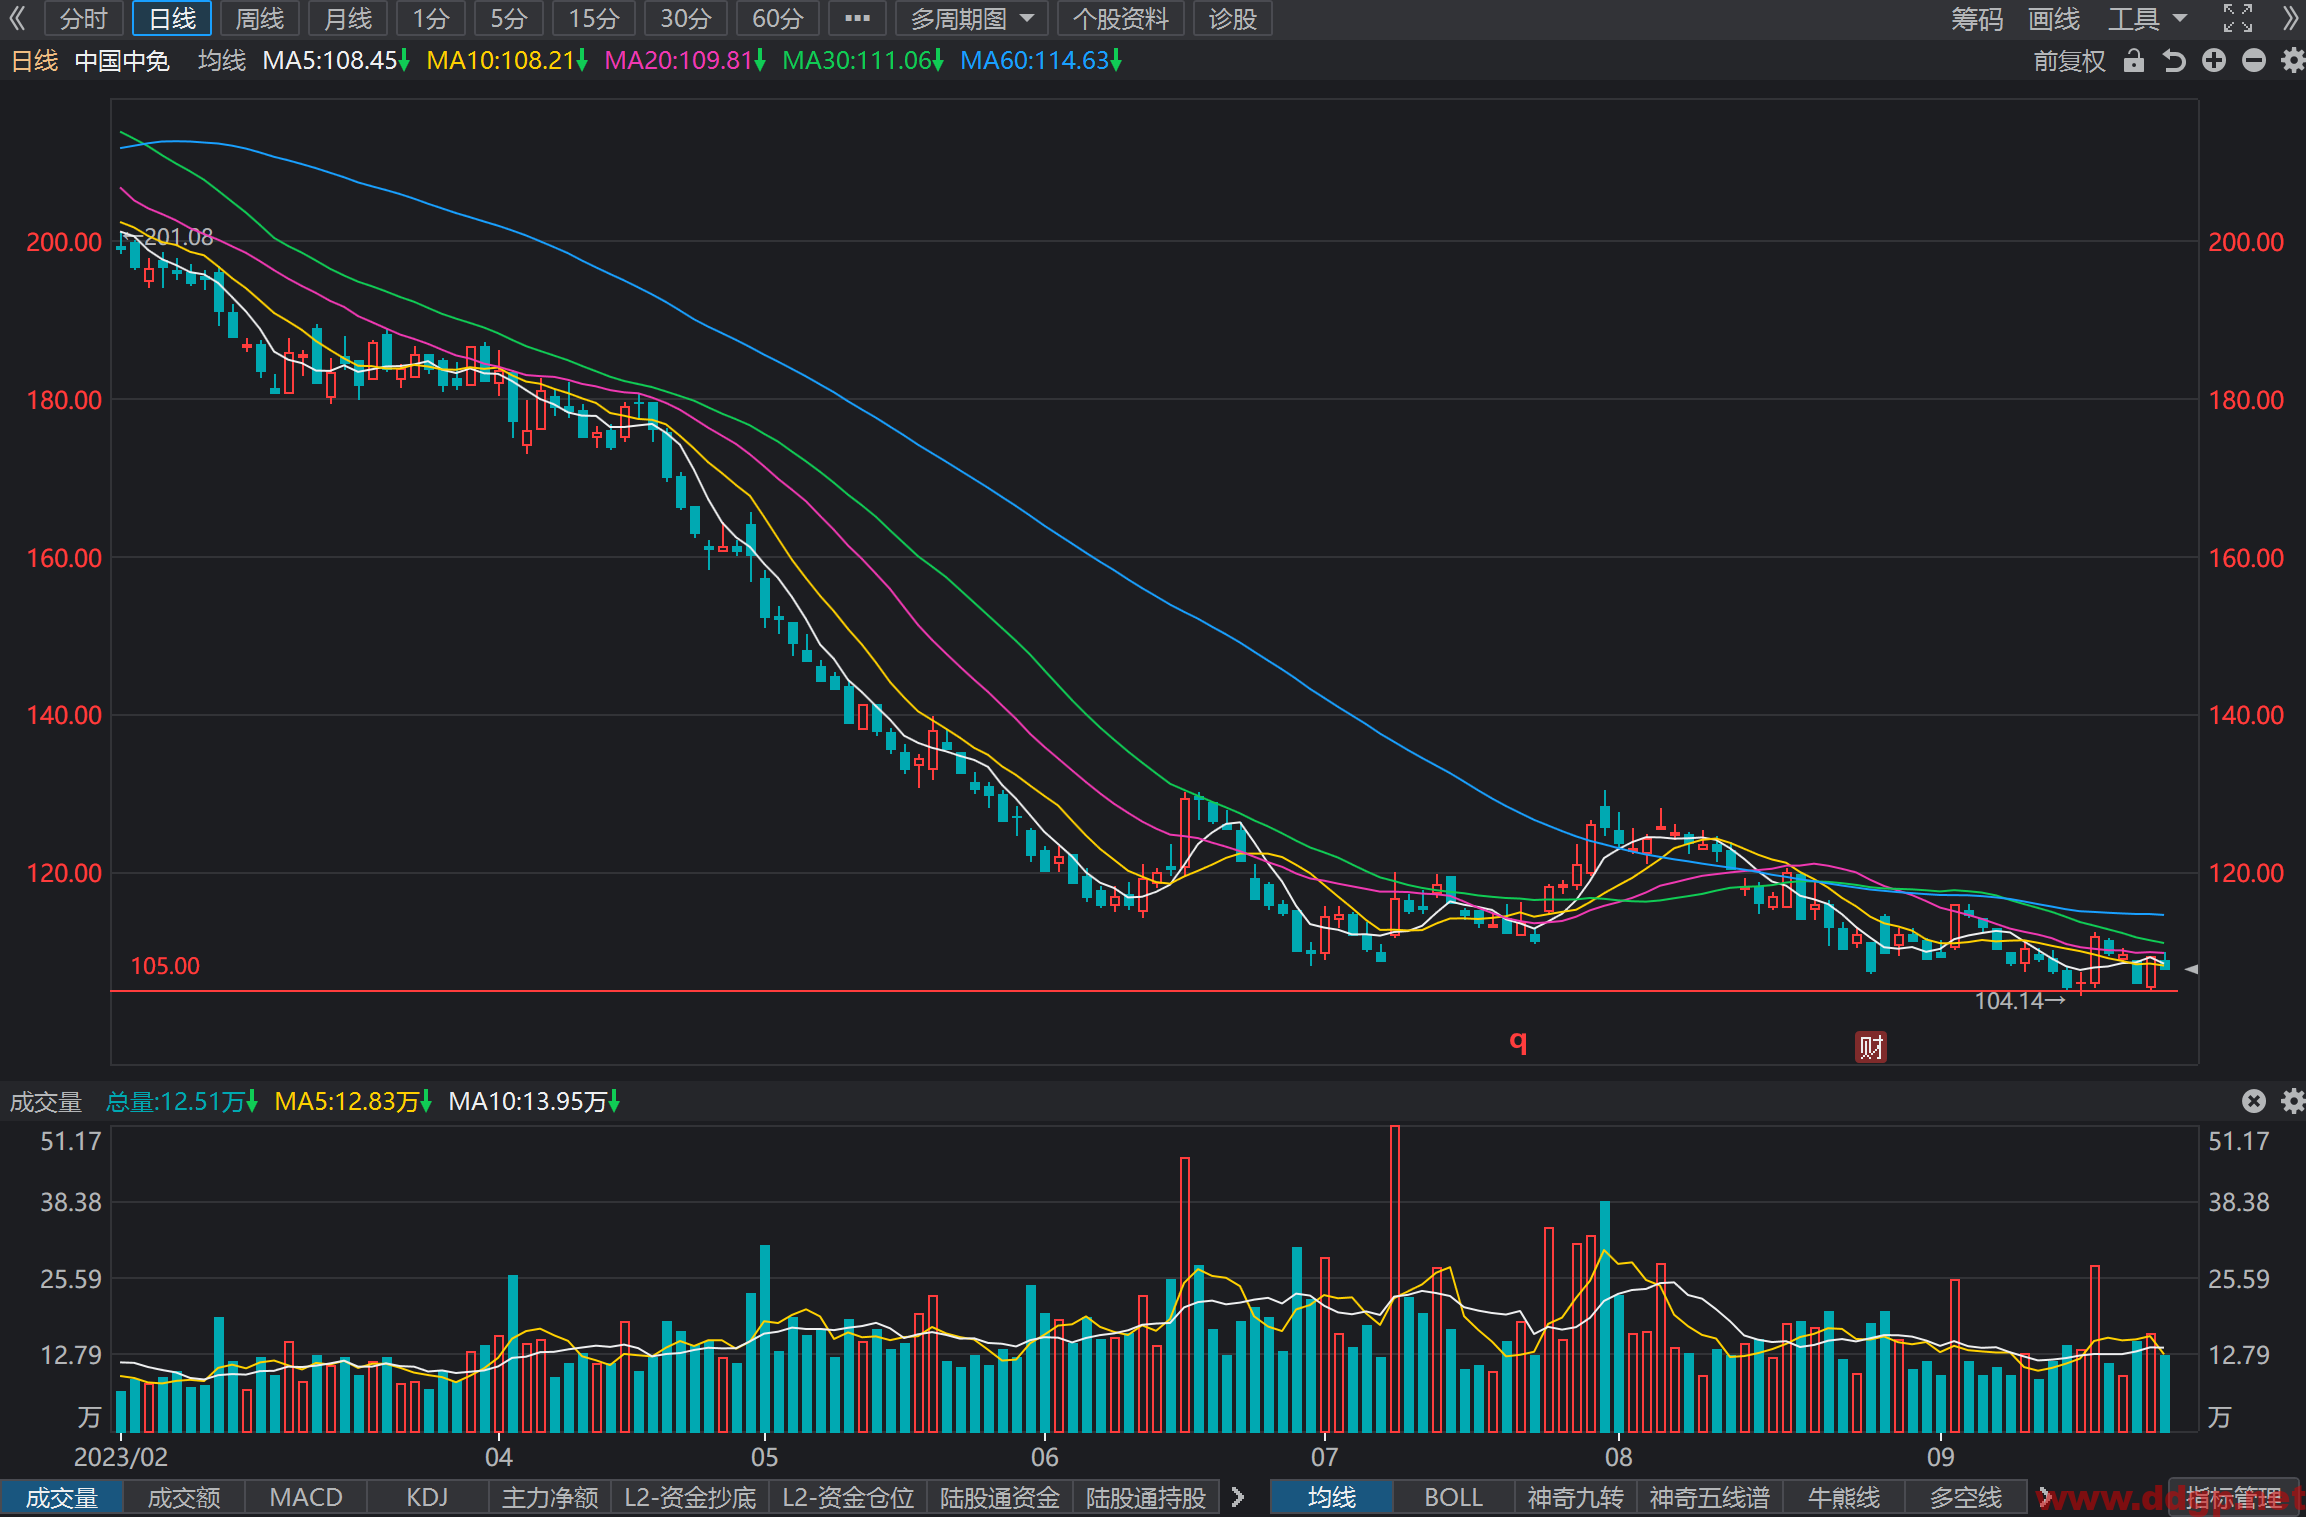
Task: Expand the 工具 tools dropdown
Action: pos(2148,18)
